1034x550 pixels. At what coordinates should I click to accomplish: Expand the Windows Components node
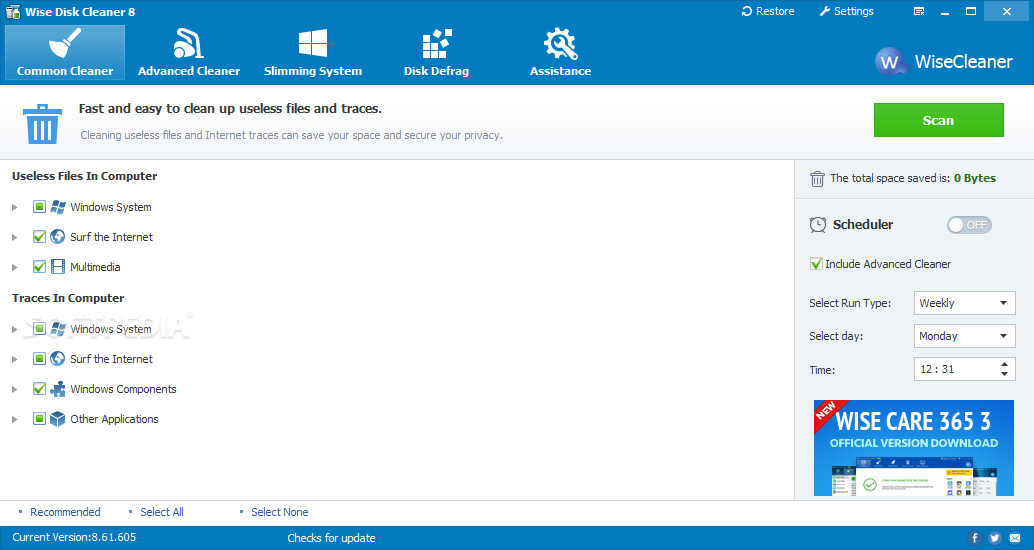coord(15,389)
